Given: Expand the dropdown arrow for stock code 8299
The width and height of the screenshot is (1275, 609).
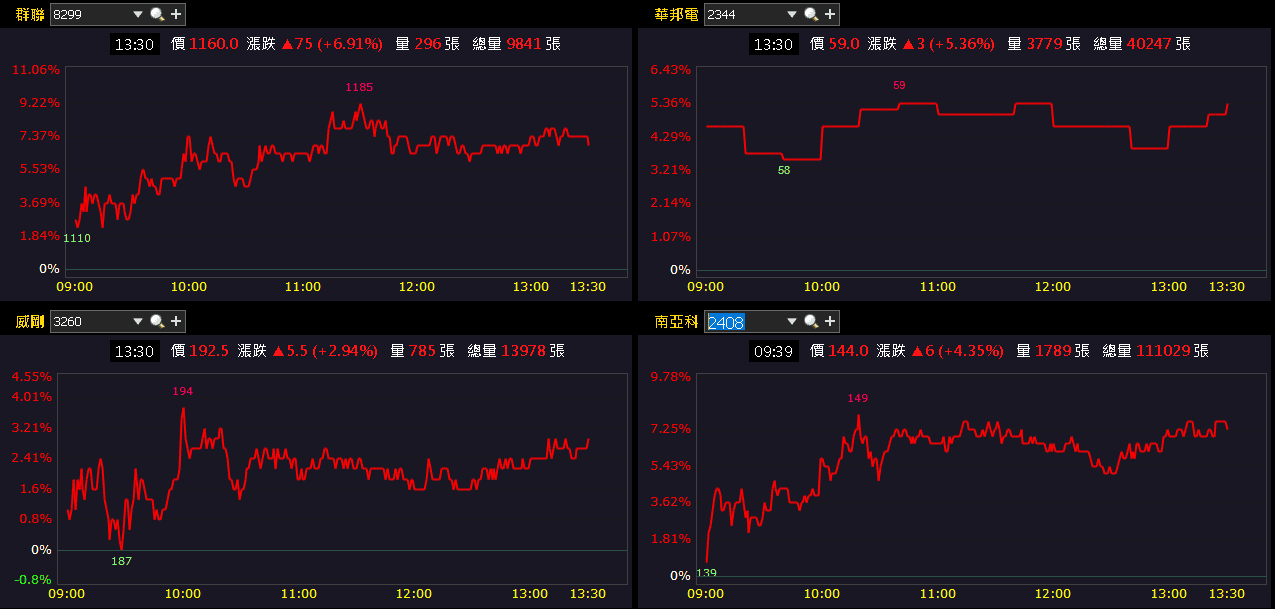Looking at the screenshot, I should (x=137, y=15).
